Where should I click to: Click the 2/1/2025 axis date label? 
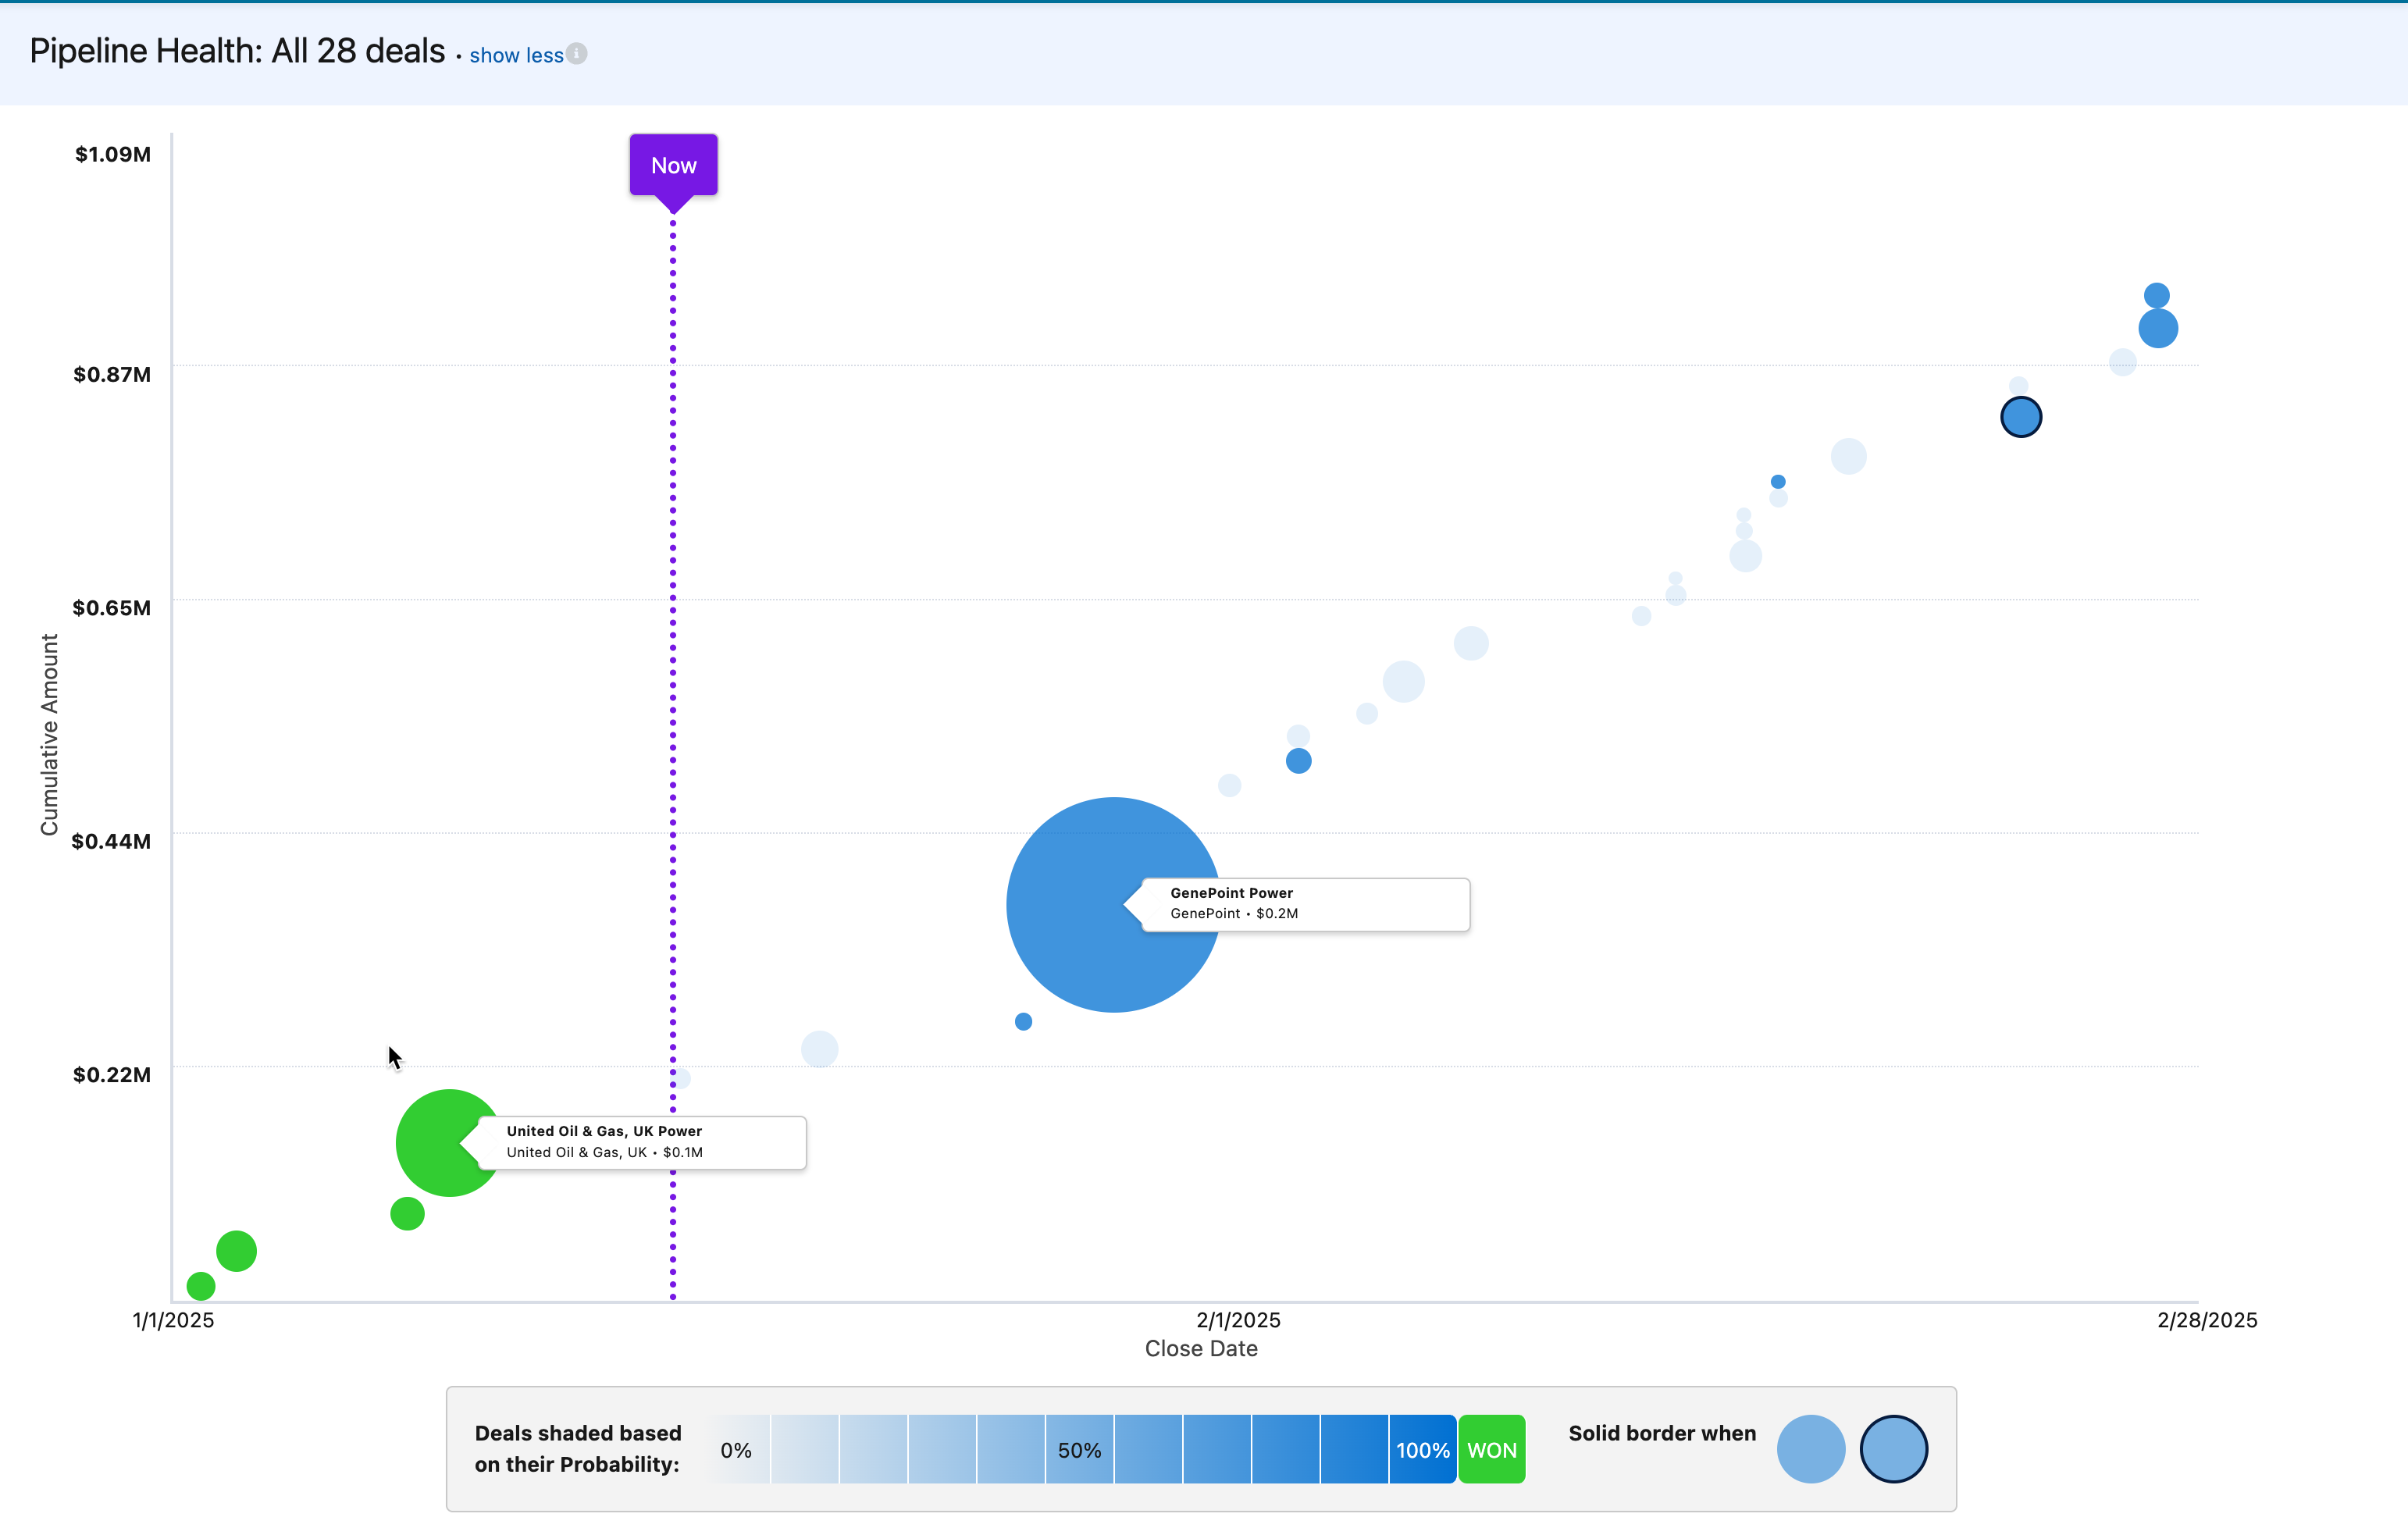coord(1238,1320)
